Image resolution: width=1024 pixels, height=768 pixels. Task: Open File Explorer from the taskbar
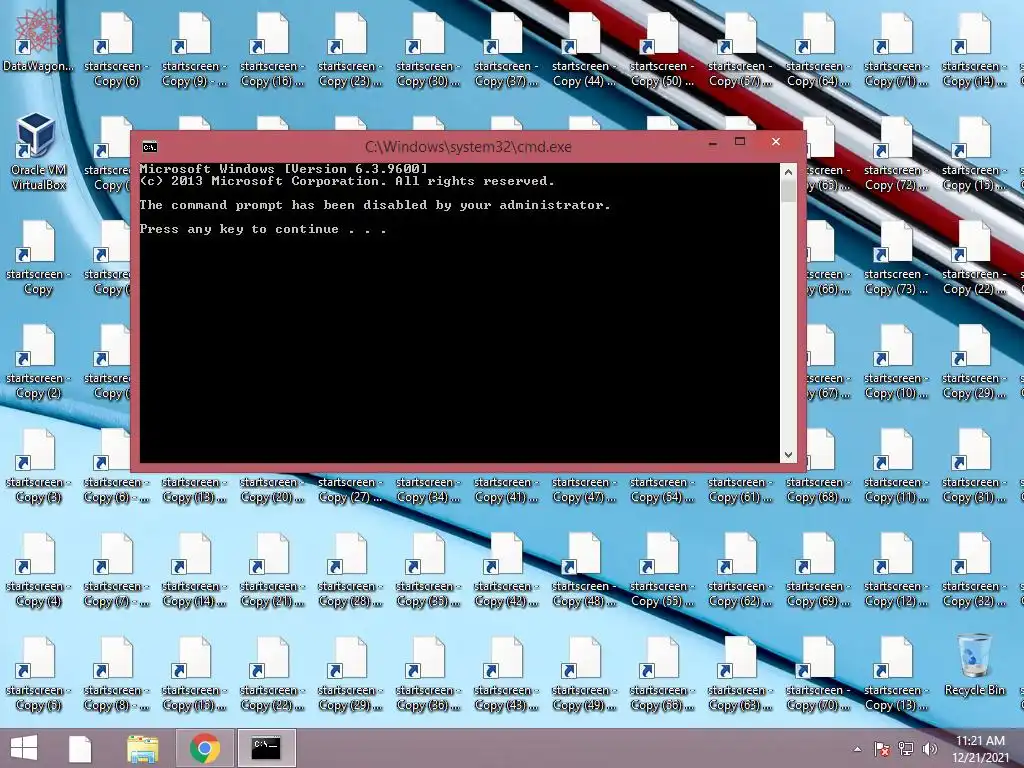pyautogui.click(x=142, y=748)
